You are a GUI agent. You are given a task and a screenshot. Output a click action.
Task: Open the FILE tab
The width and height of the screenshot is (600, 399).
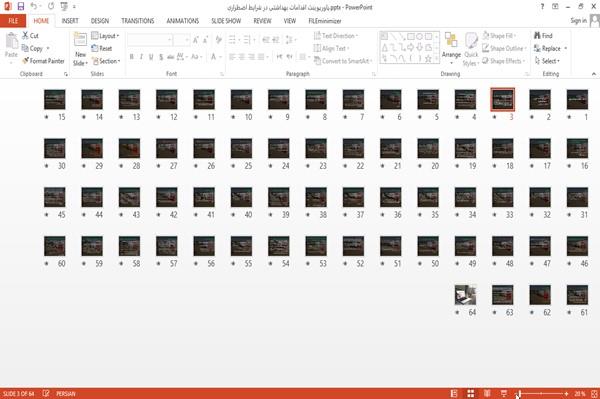(x=13, y=21)
